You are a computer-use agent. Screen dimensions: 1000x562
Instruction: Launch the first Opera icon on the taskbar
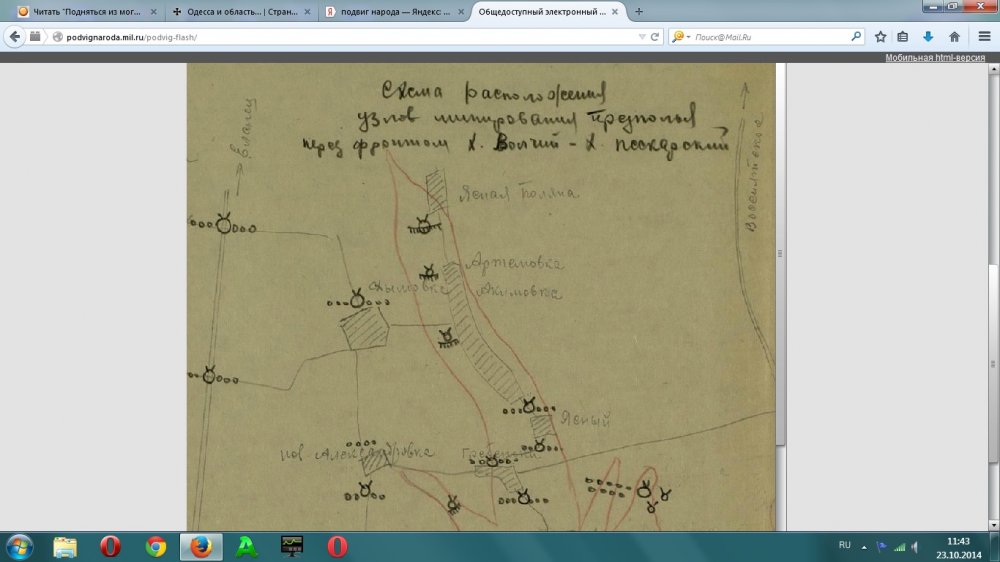tap(110, 547)
